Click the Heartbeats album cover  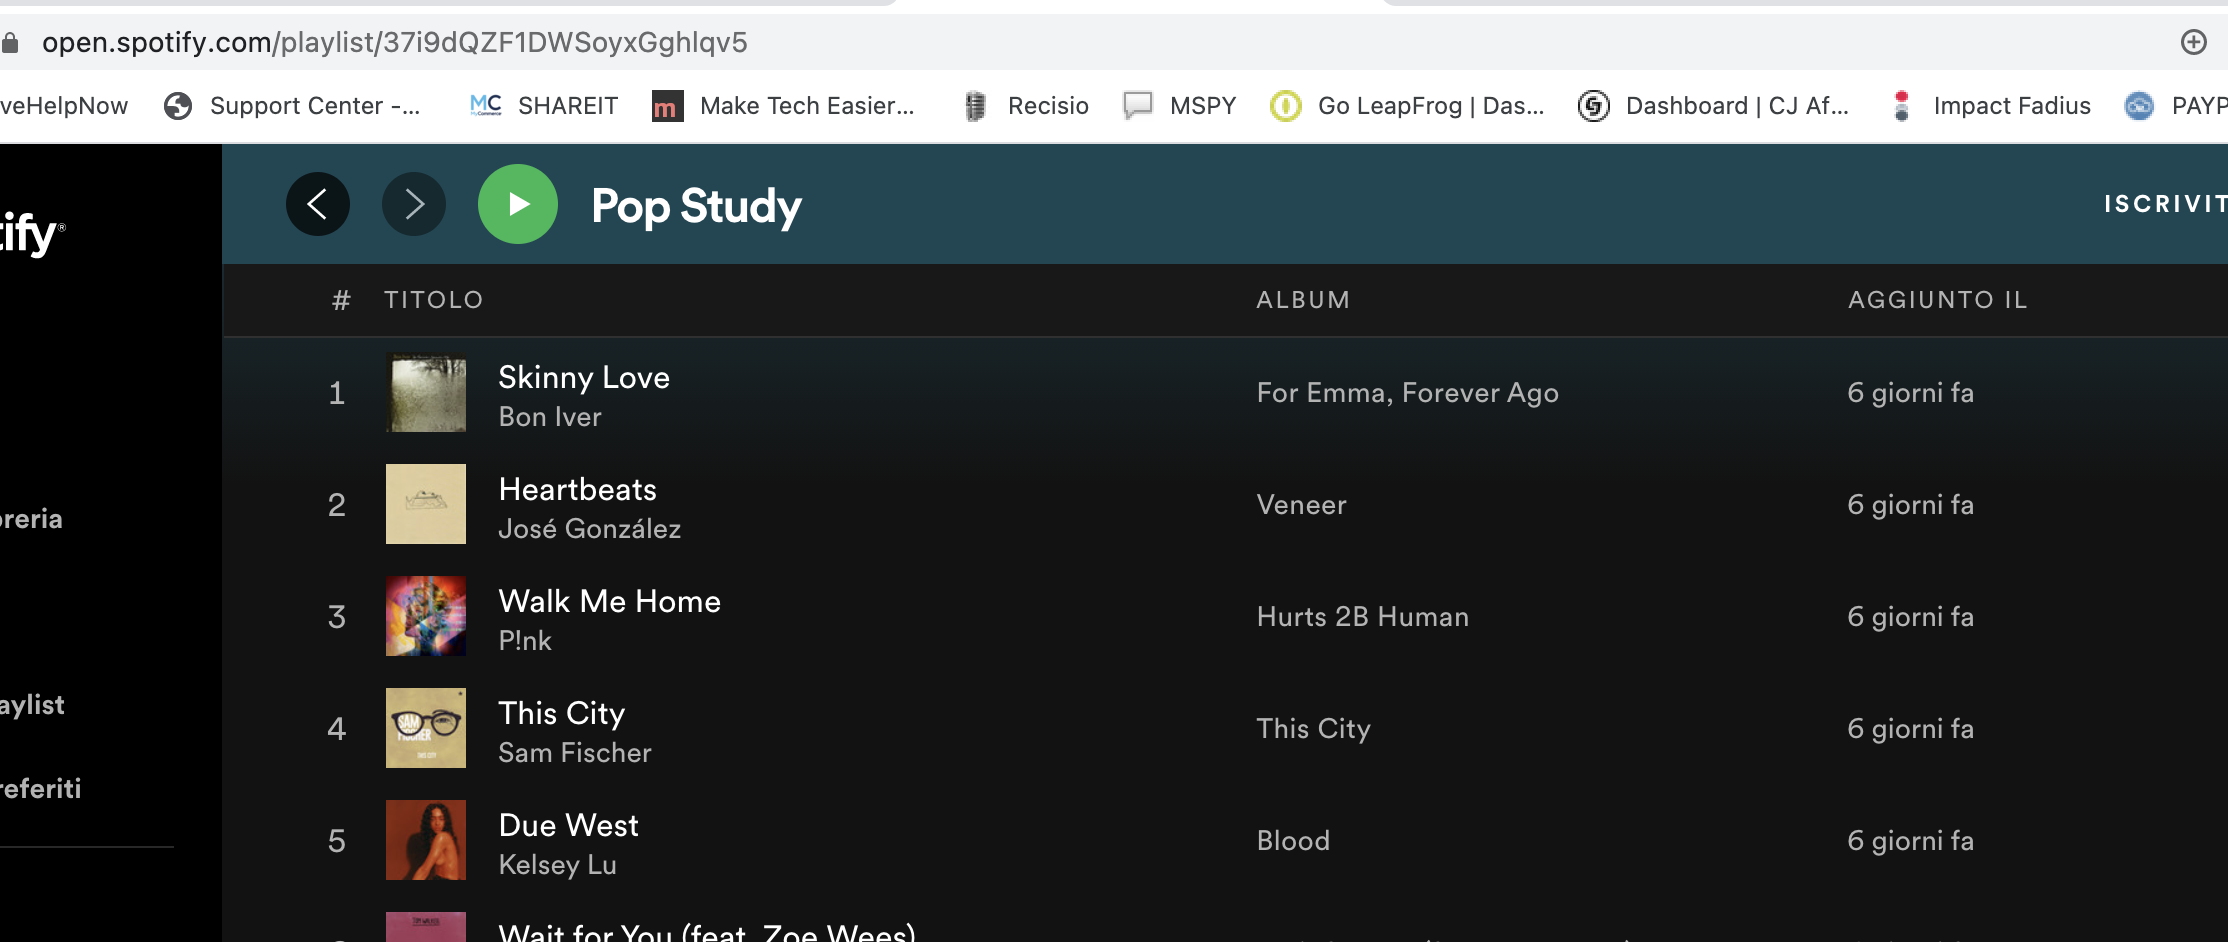click(426, 504)
